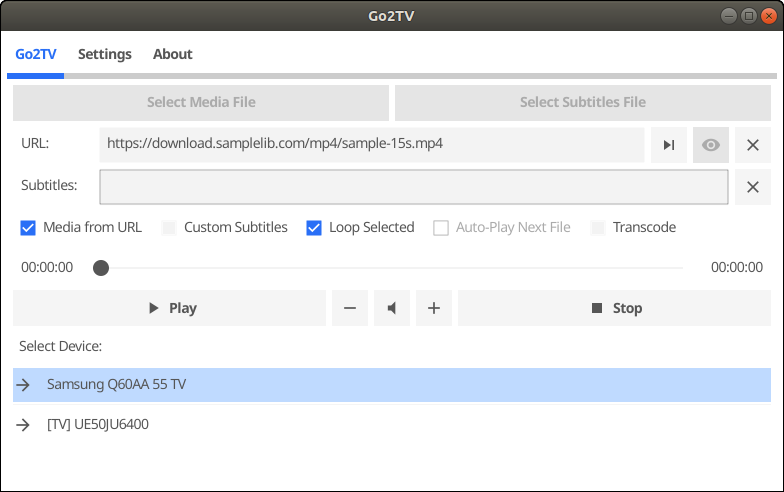Switch to the About tab
Image resolution: width=784 pixels, height=492 pixels.
pos(172,54)
